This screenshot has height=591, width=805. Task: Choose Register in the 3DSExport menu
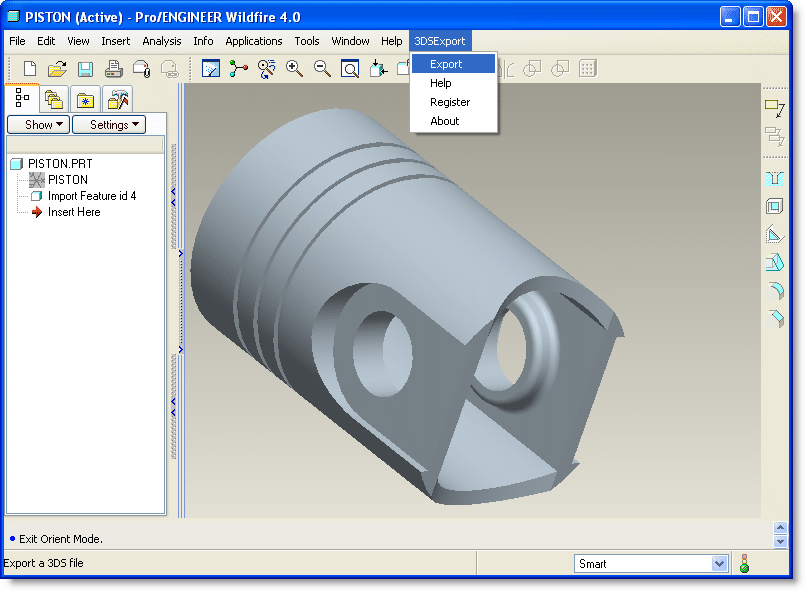(450, 102)
